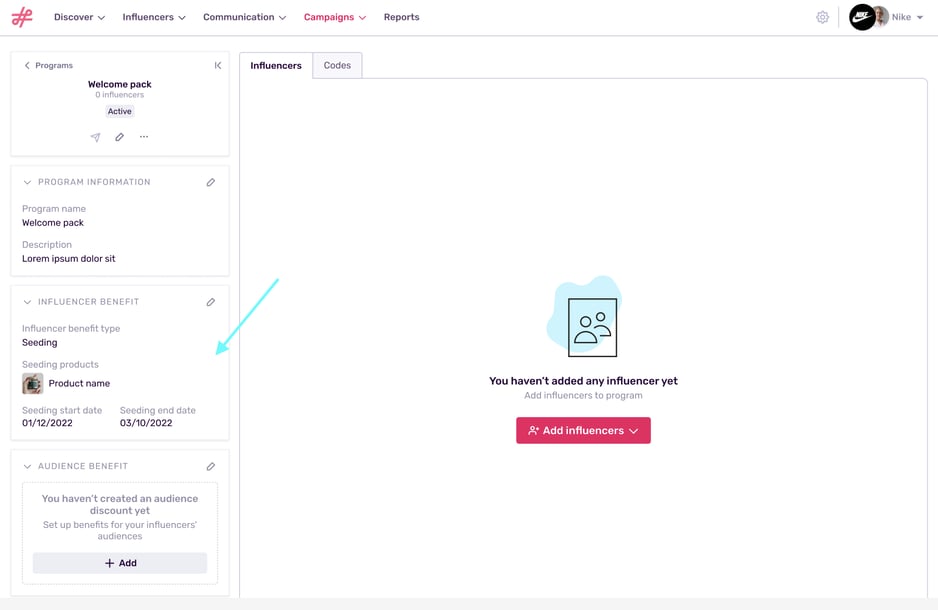Collapse the Audience Benefit section chevron
The height and width of the screenshot is (610, 938).
(x=25, y=466)
